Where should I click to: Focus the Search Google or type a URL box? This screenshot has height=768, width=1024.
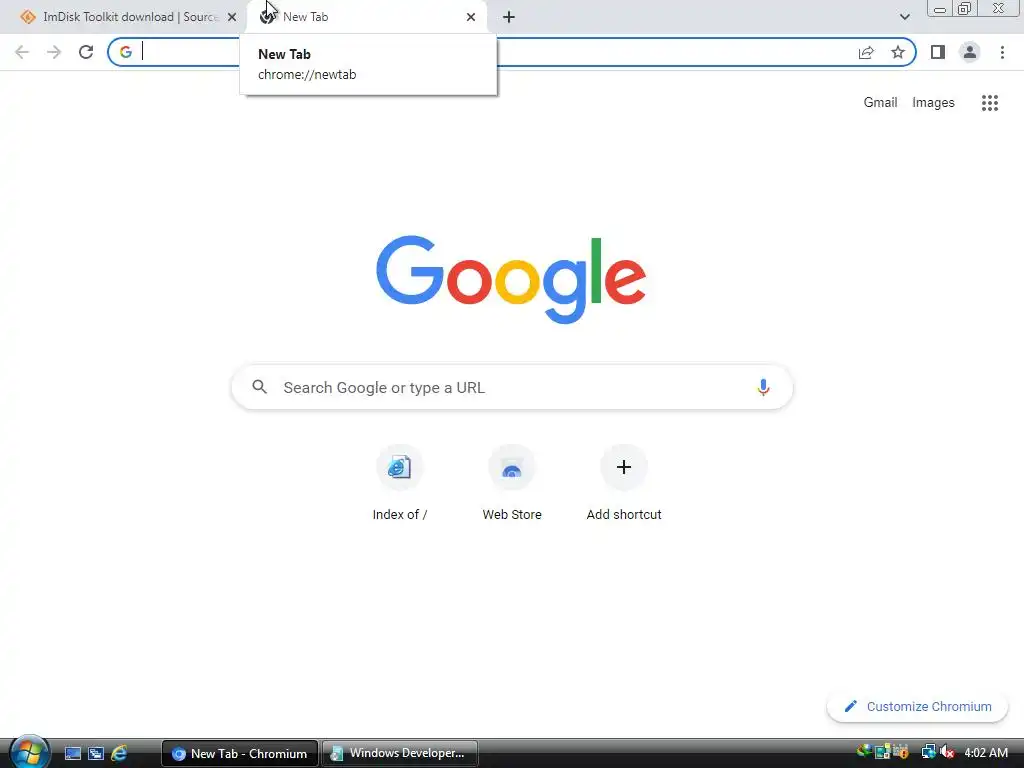[x=512, y=387]
